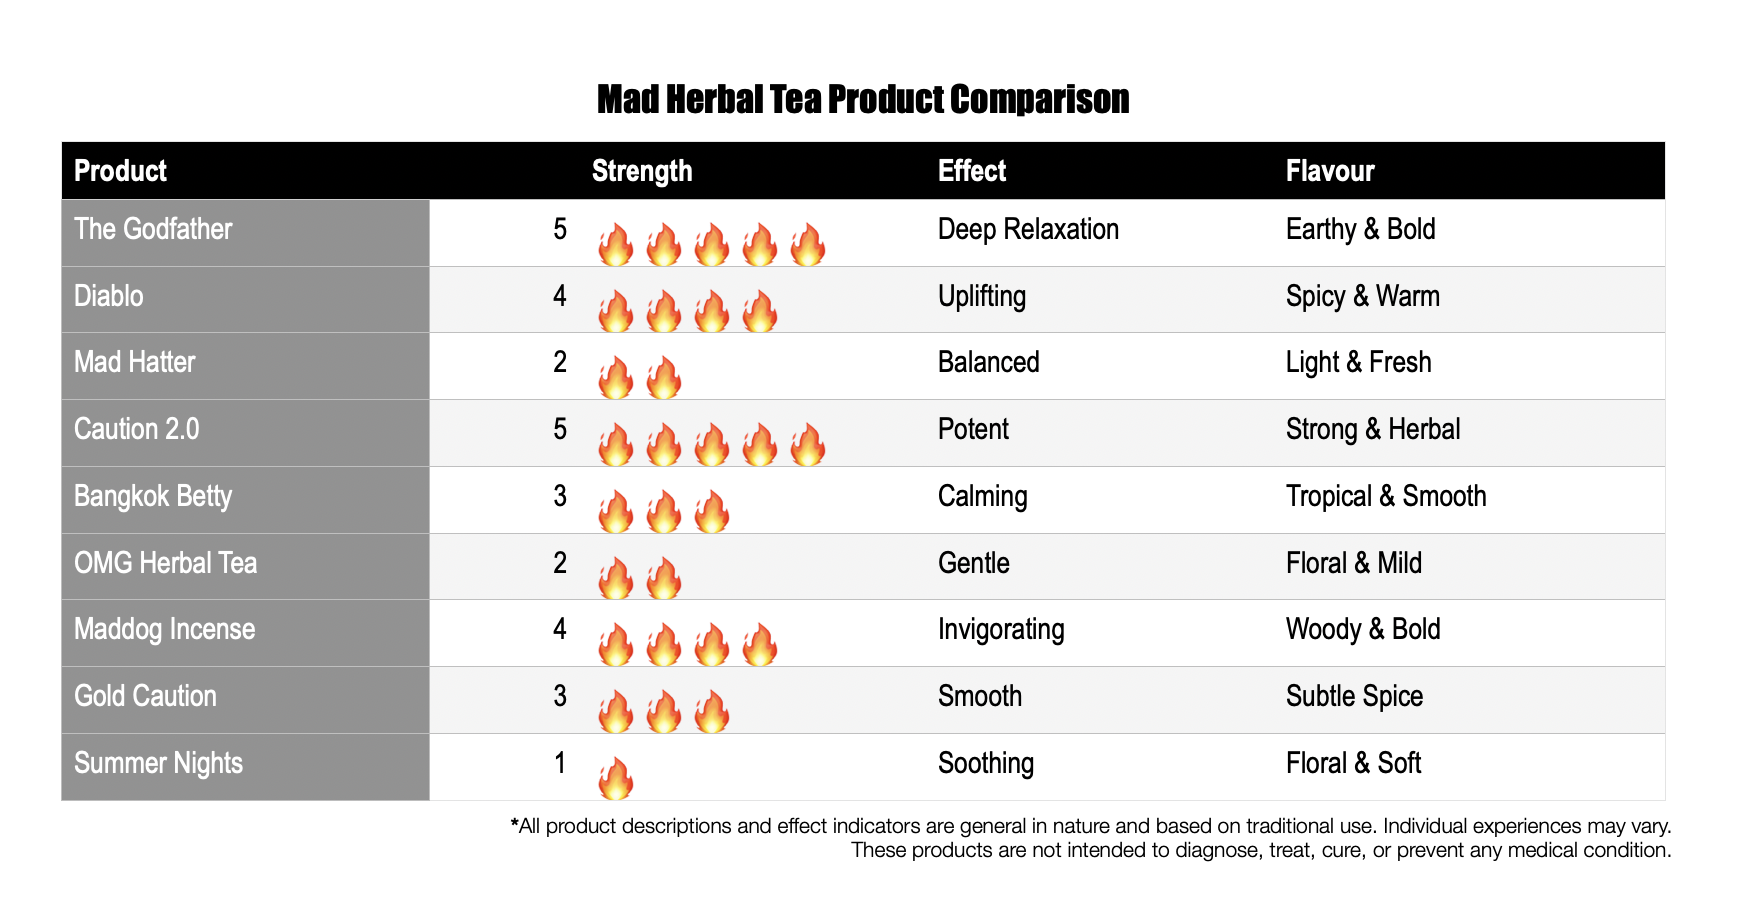Click the first flame icon in The Godfather row
The image size is (1750, 920).
(616, 245)
